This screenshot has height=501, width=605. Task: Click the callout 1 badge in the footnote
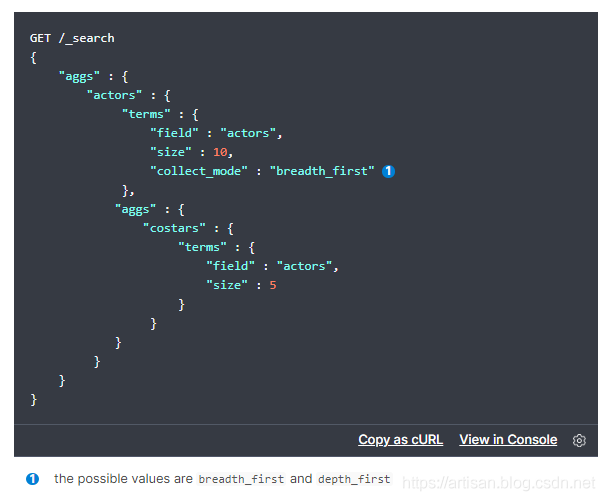(x=32, y=479)
